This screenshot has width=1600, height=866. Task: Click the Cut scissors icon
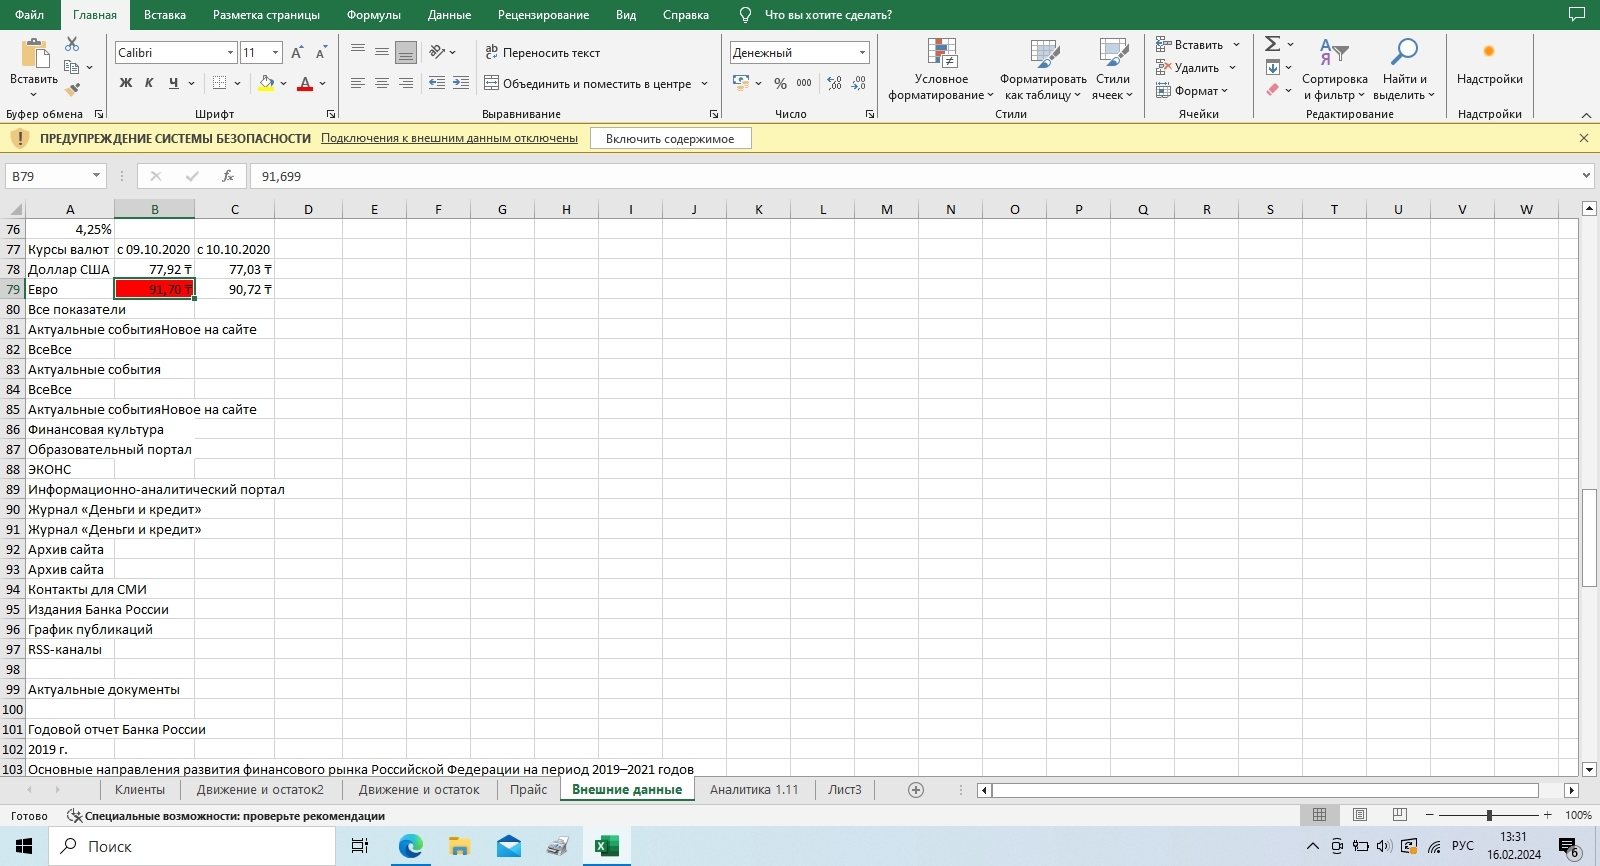point(72,44)
